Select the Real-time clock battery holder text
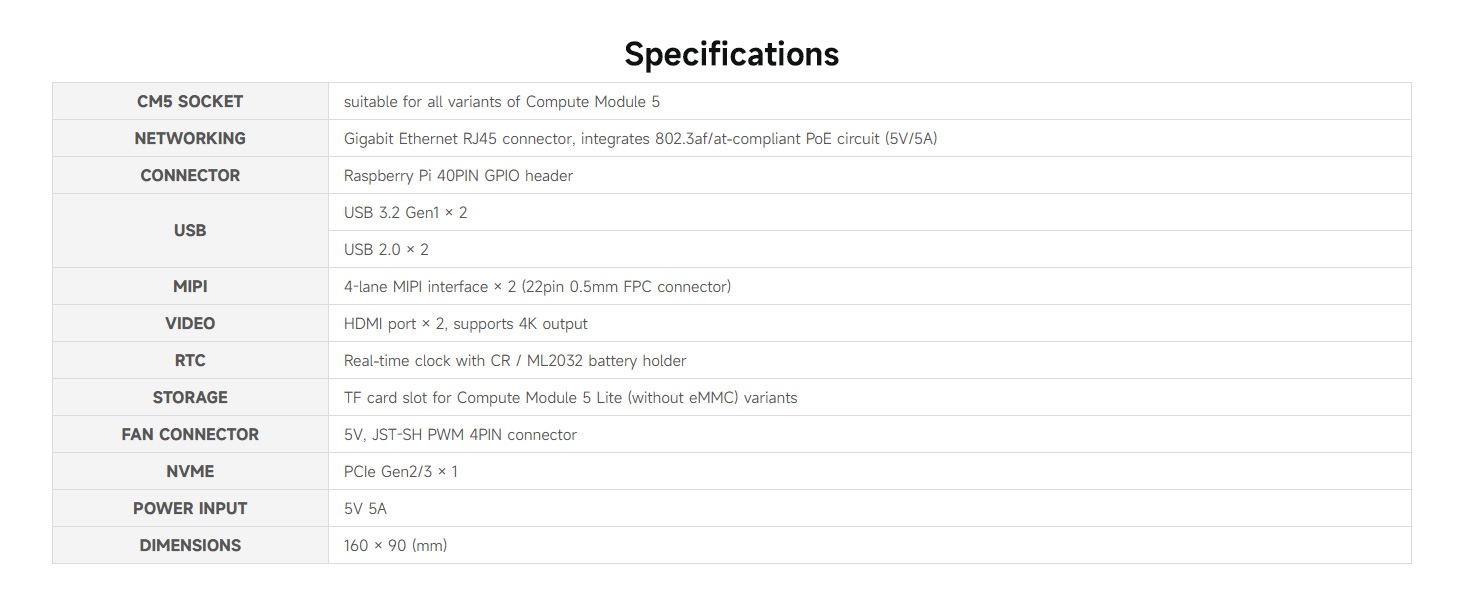Image resolution: width=1464 pixels, height=600 pixels. pos(515,361)
